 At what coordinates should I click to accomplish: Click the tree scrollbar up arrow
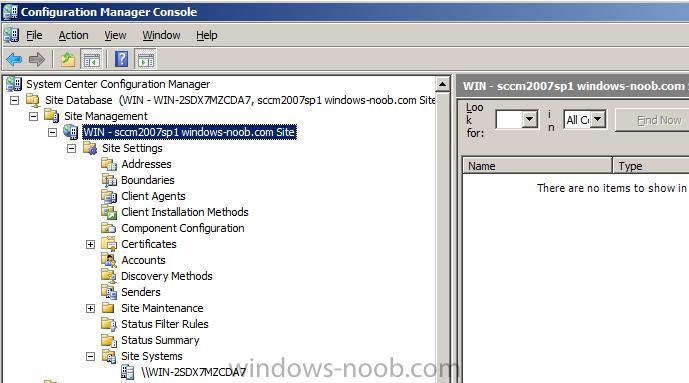coord(442,84)
